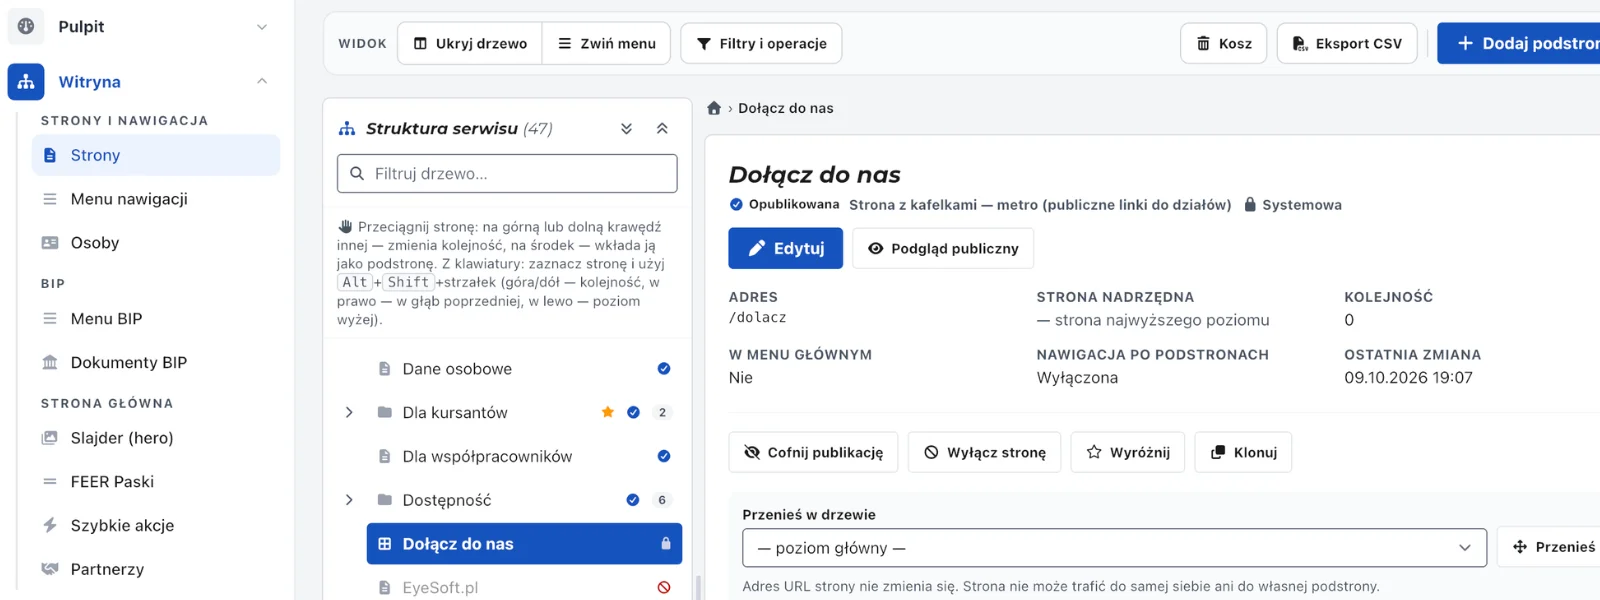Click the Struktura serwisu sitemap icon
Viewport: 1600px width, 600px height.
pos(347,129)
